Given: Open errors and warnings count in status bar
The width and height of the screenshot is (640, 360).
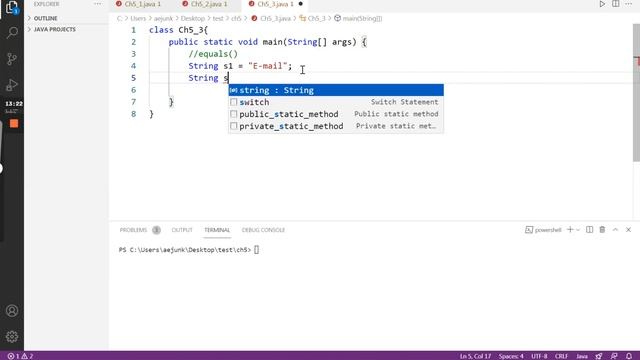Looking at the screenshot, I should pos(20,356).
